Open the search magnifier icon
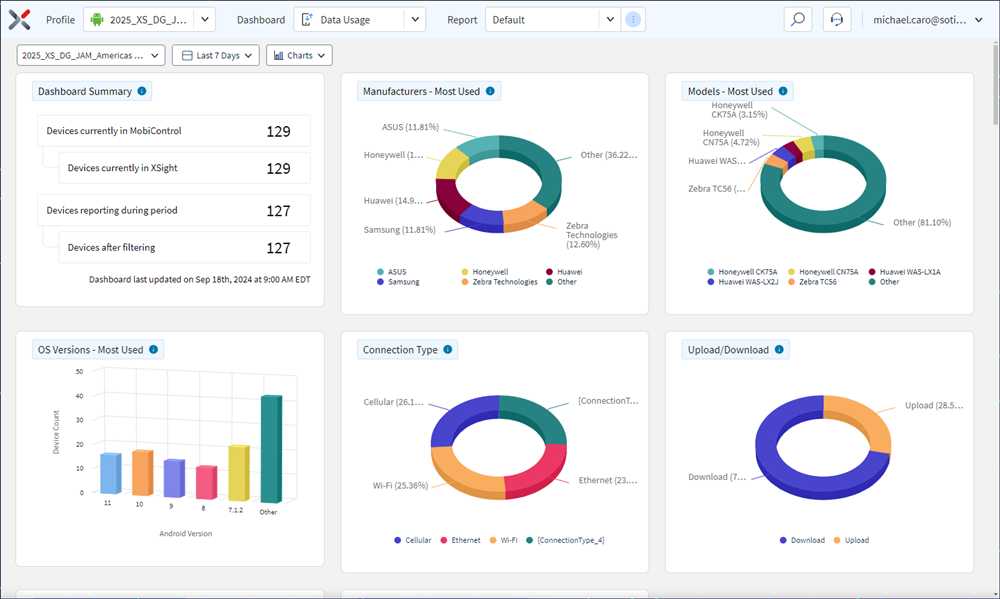 coord(798,20)
